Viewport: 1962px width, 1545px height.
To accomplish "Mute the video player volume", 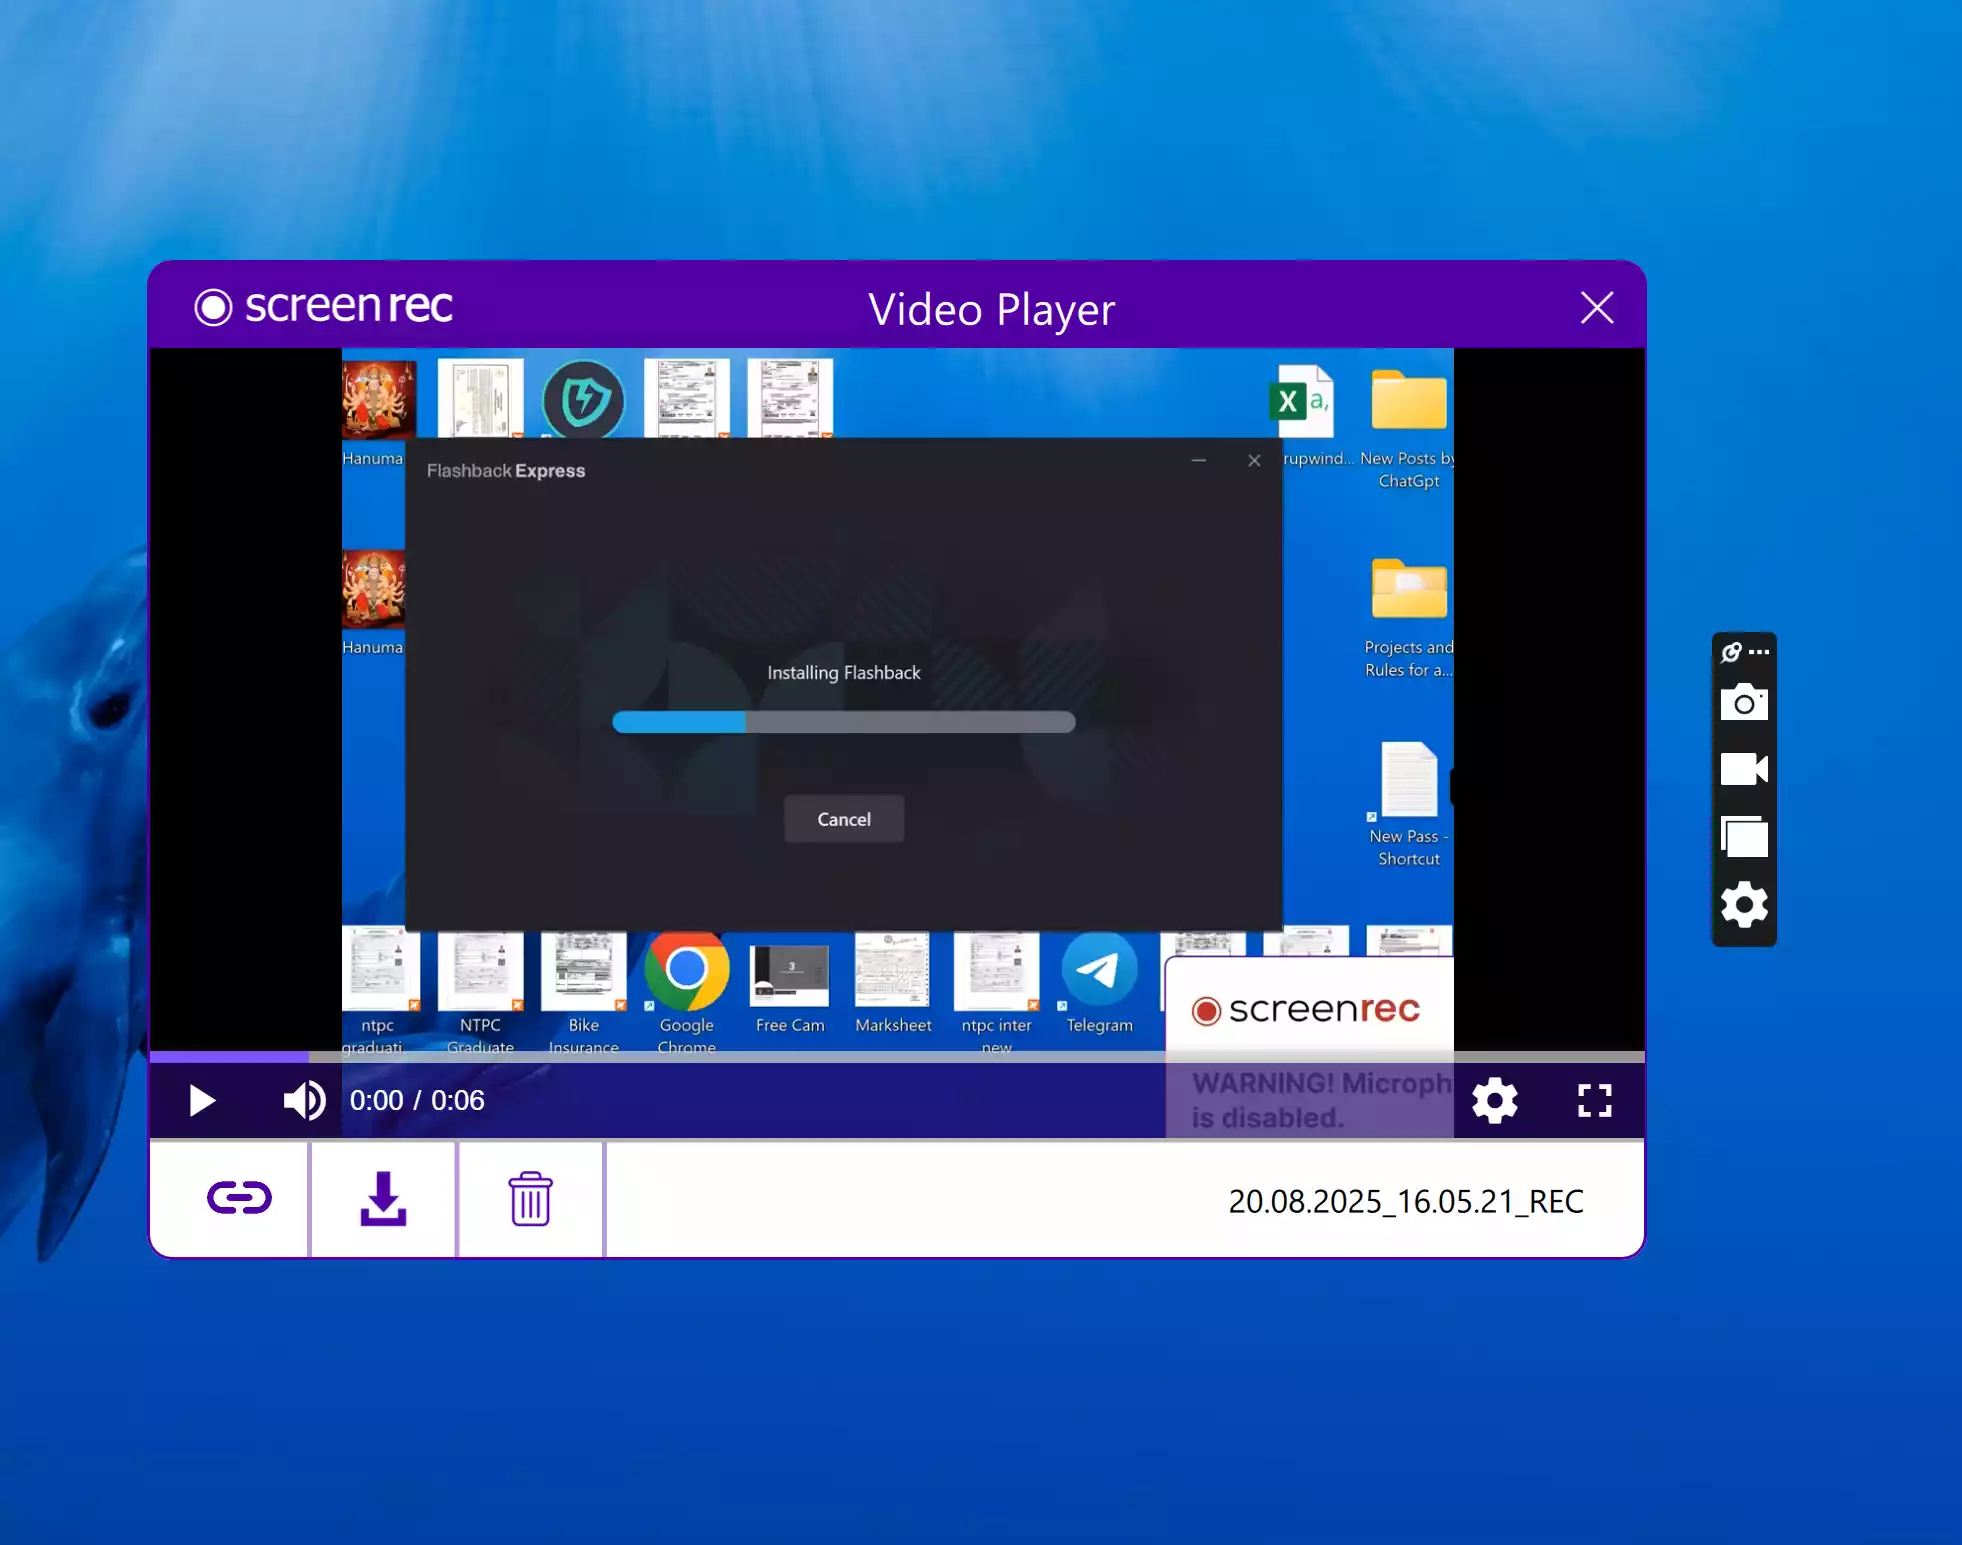I will pyautogui.click(x=303, y=1101).
